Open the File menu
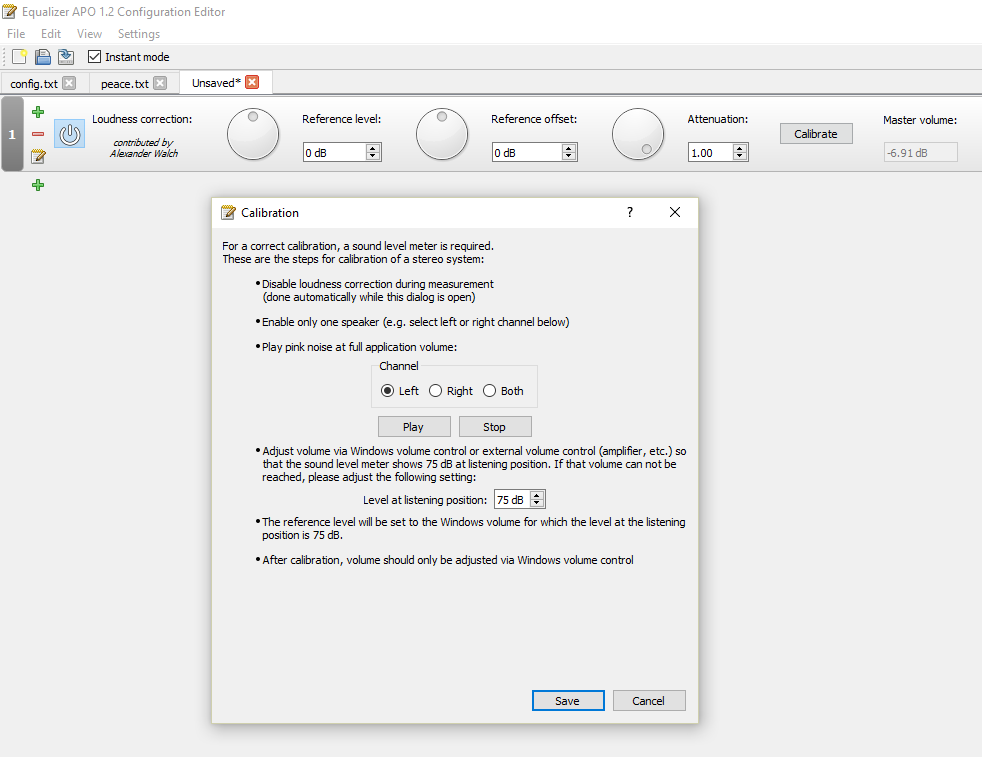The height and width of the screenshot is (757, 982). click(x=16, y=34)
